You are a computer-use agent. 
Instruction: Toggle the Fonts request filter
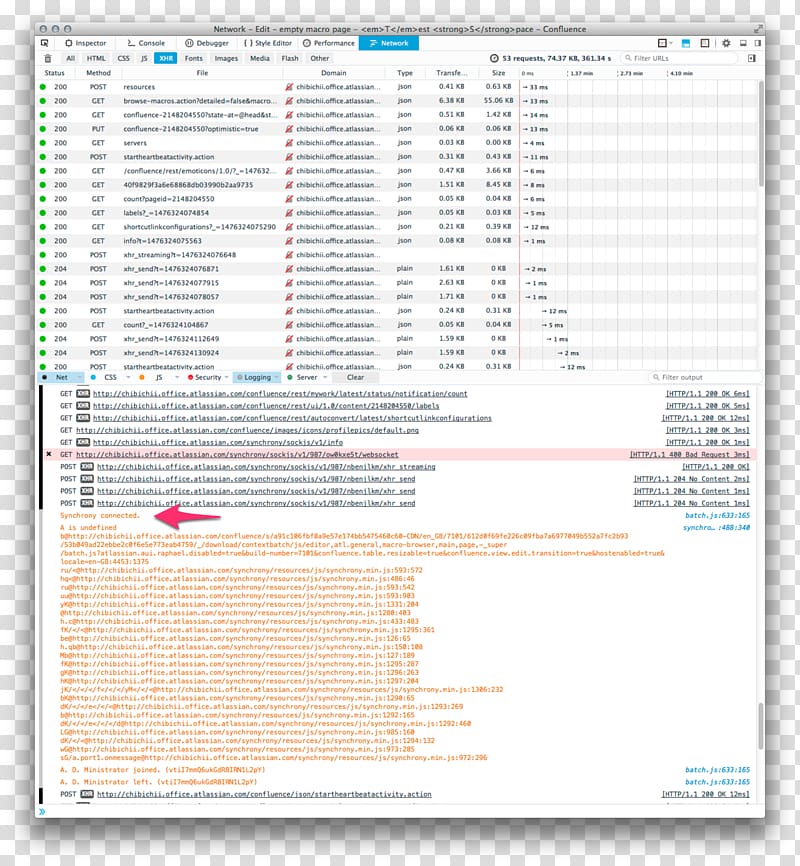(193, 58)
